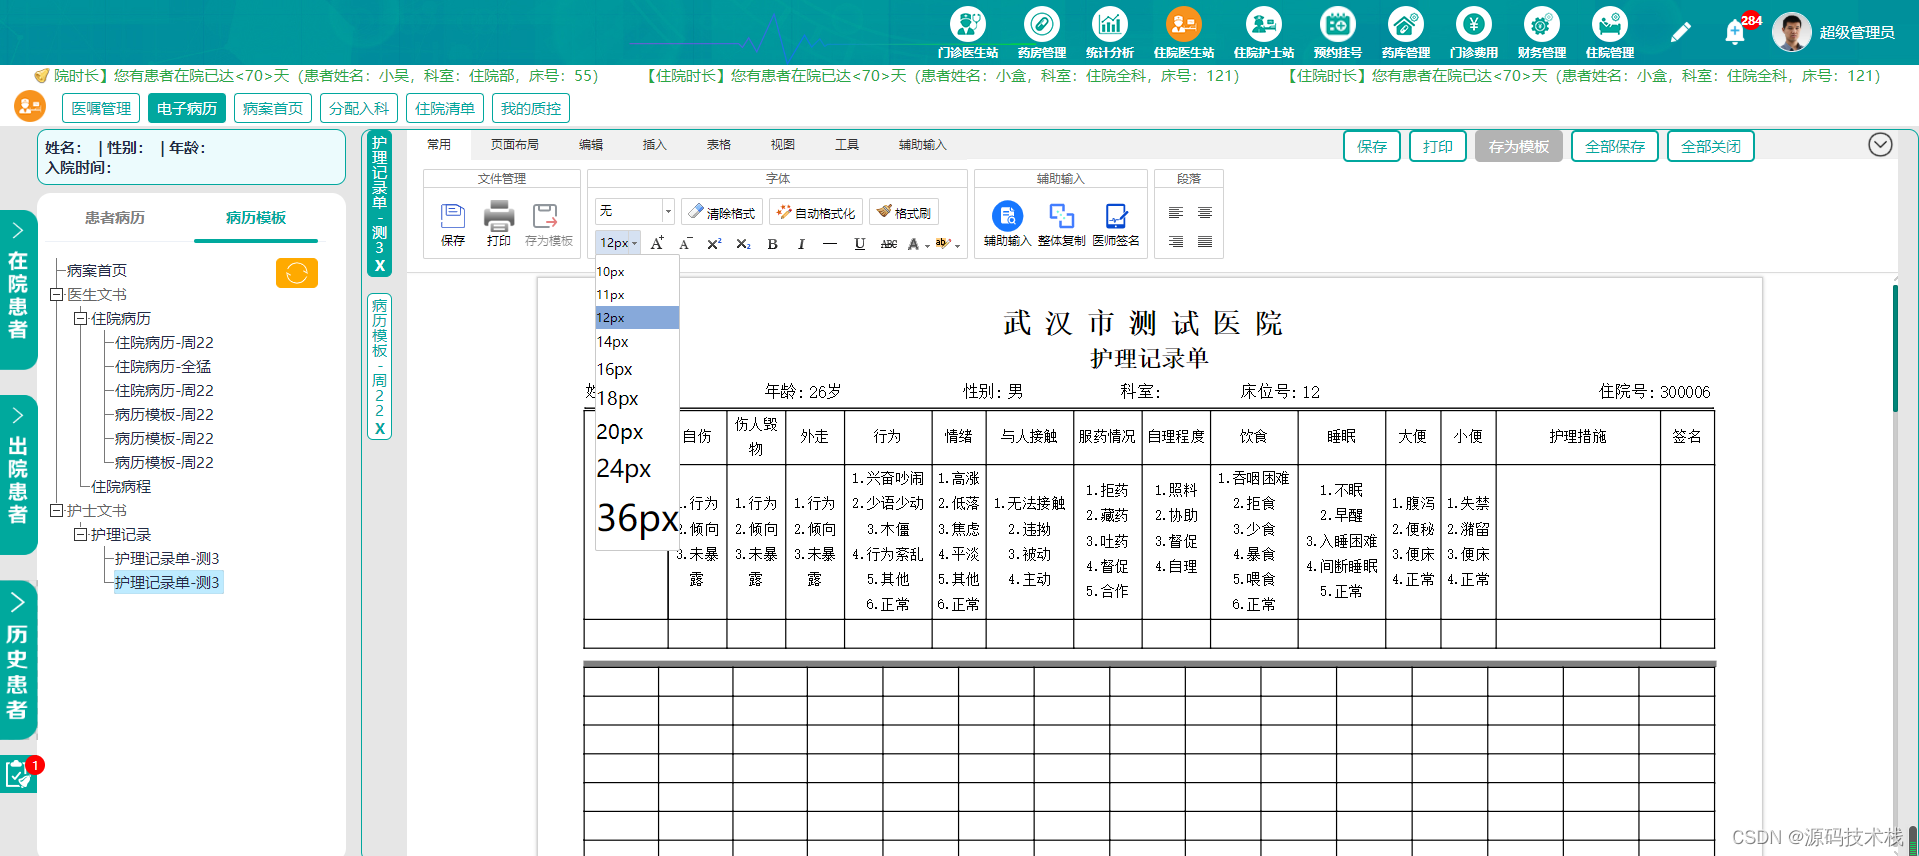Click the 自动格式化 button

pyautogui.click(x=816, y=213)
